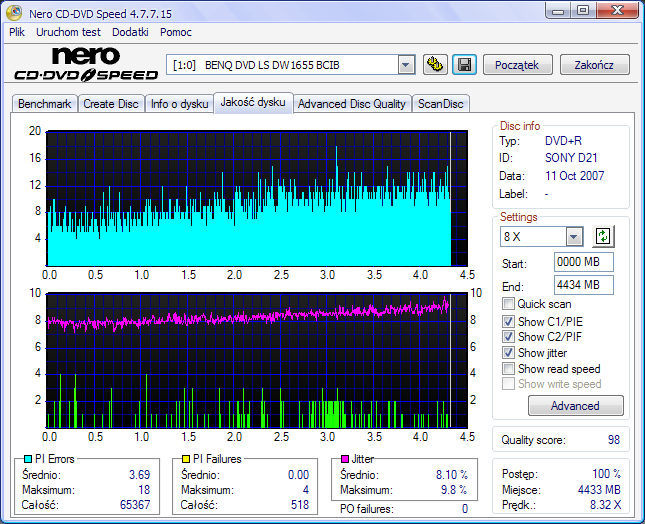Close the Nero CD-DVD Speed window
Screen dimensions: 645x524
click(617, 10)
